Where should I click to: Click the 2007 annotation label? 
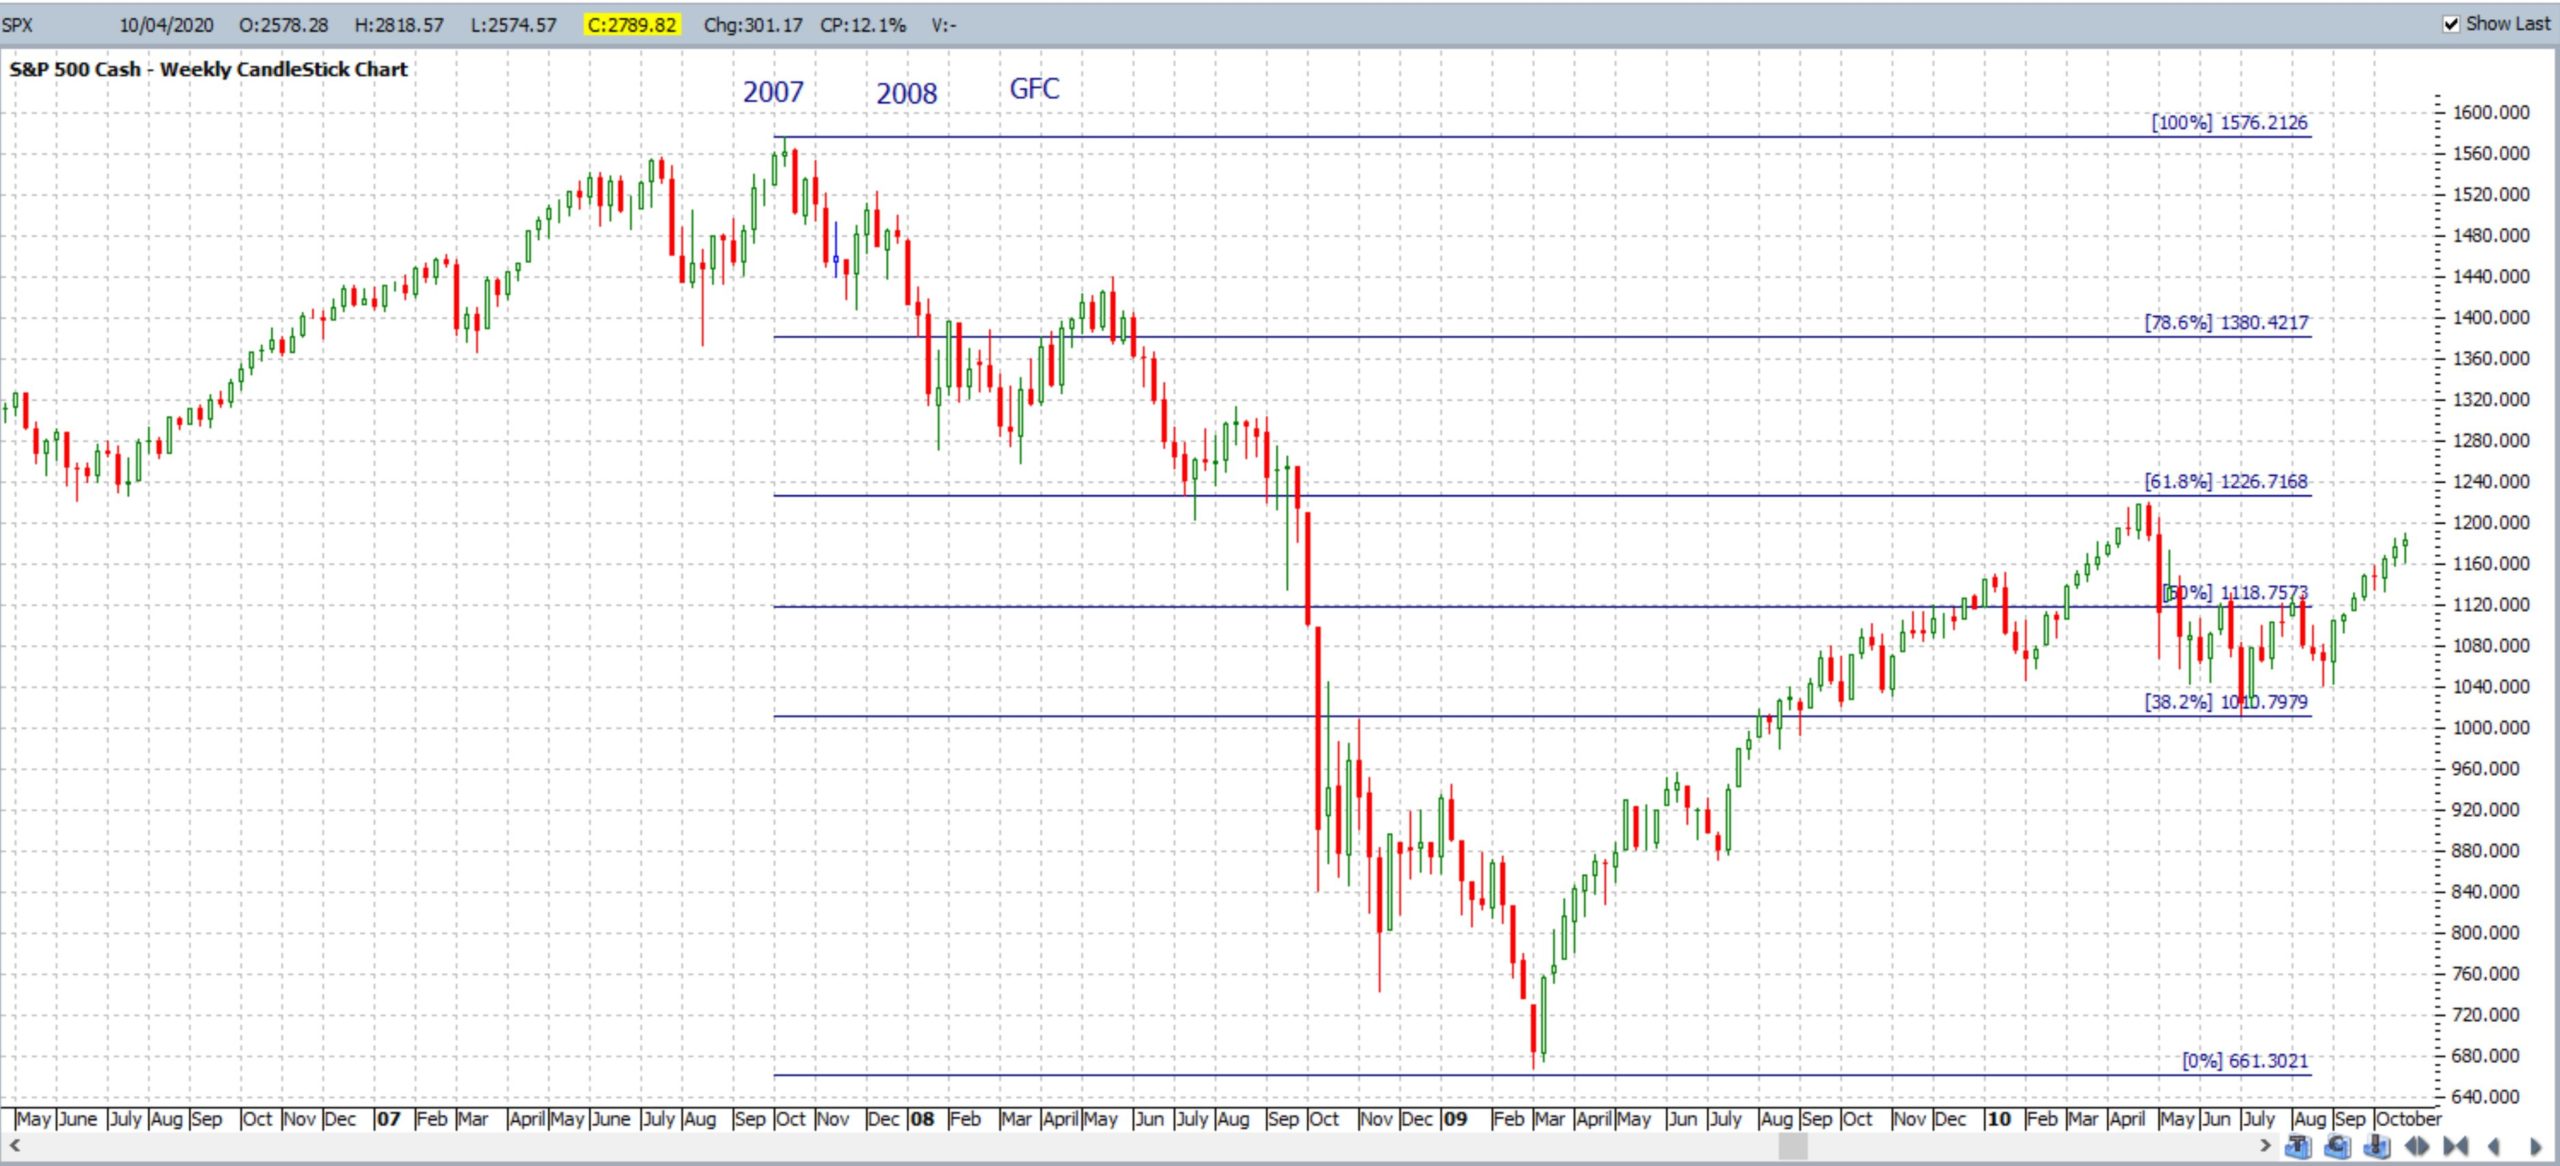point(773,92)
